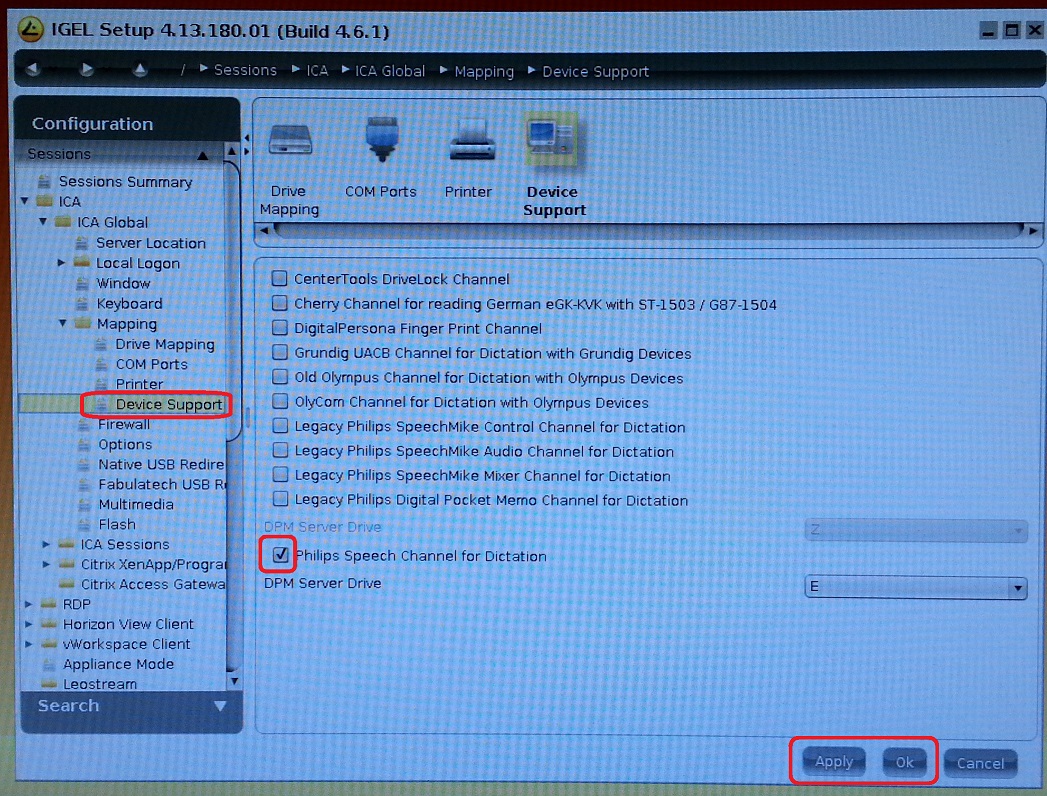Collapse the ICA Global tree node

(x=43, y=221)
